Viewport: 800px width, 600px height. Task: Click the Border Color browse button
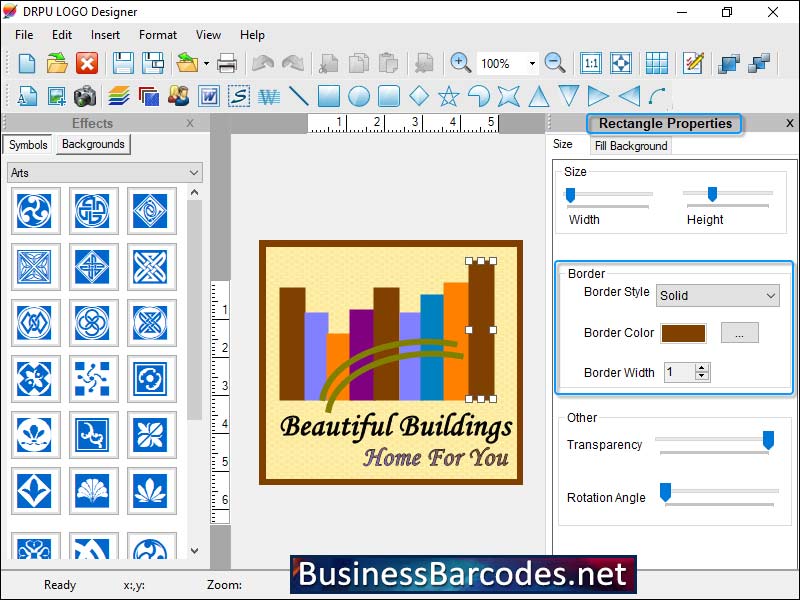coord(740,332)
